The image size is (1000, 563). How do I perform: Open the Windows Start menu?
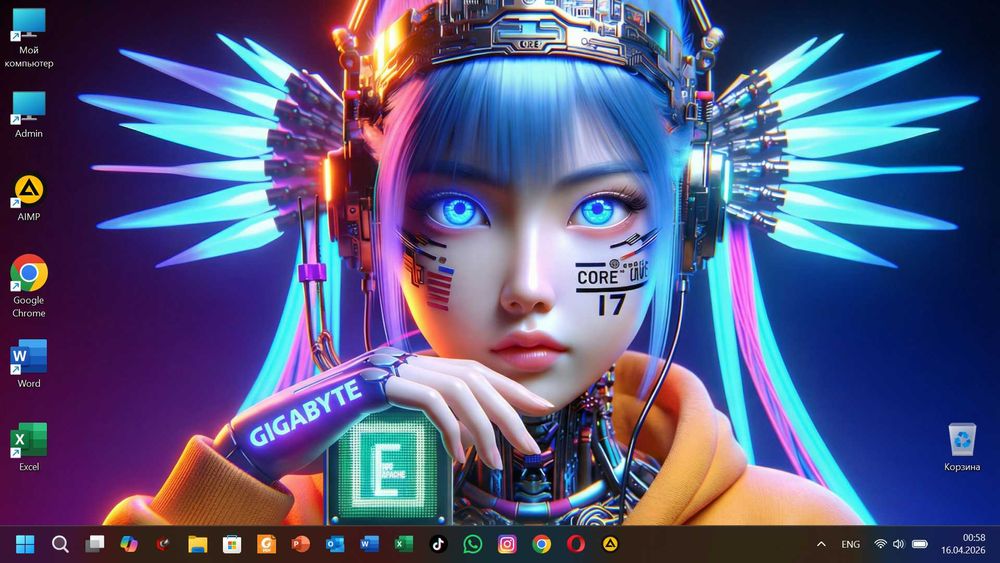(26, 544)
